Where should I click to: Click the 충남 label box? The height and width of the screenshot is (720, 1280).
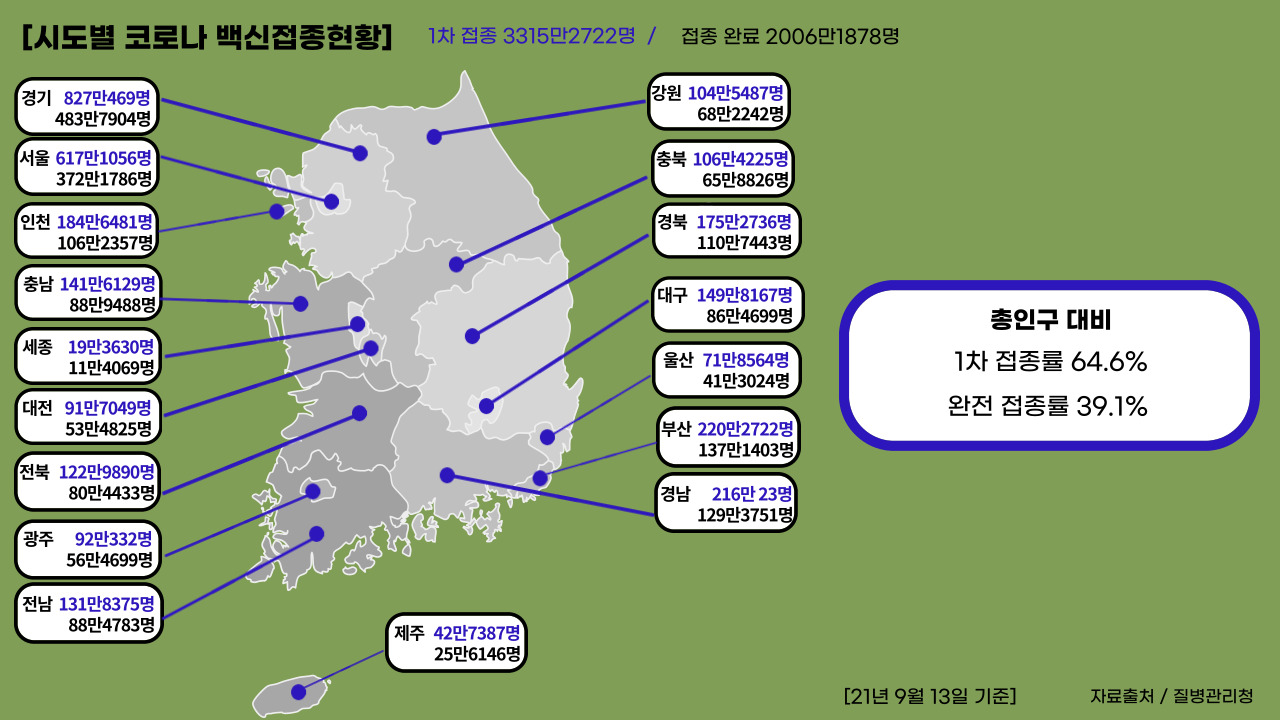(88, 293)
